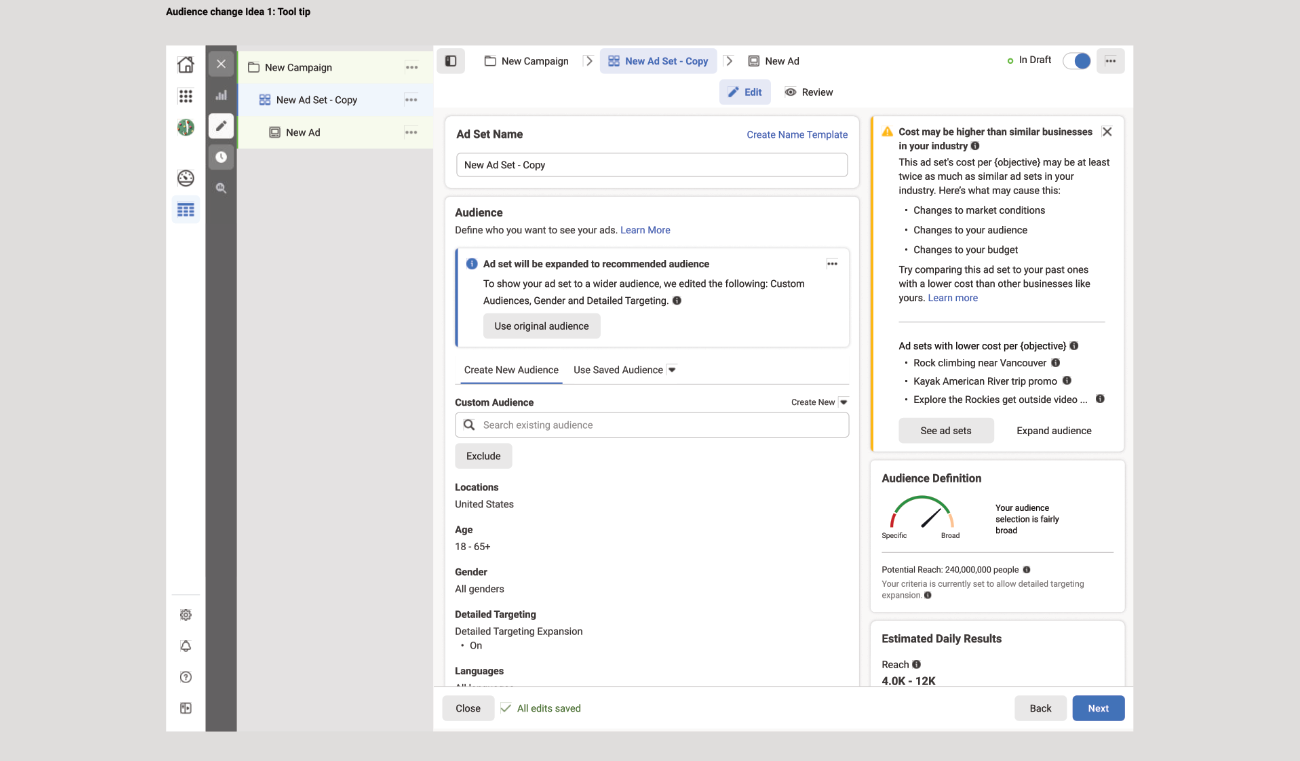Toggle the sidebar panel collapse icon
This screenshot has height=761, width=1300.
[x=450, y=61]
